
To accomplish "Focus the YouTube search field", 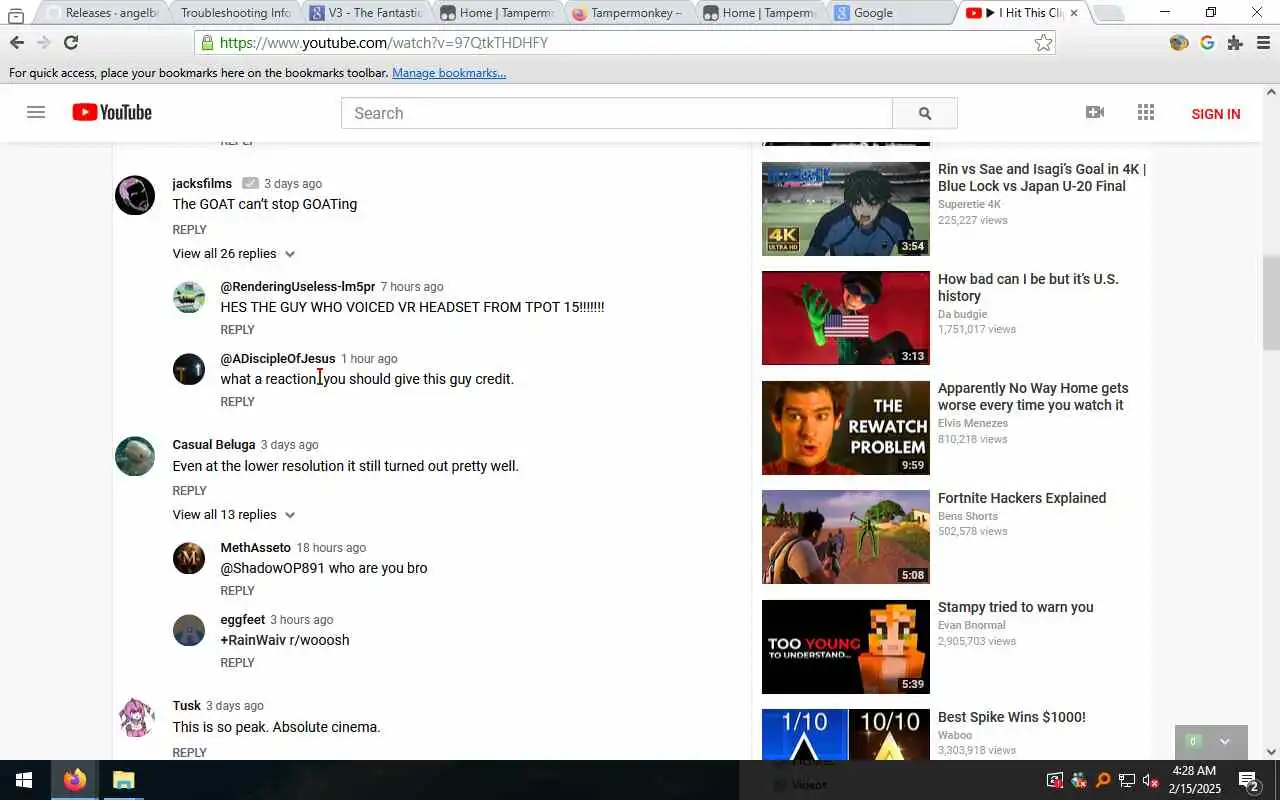I will [x=617, y=113].
